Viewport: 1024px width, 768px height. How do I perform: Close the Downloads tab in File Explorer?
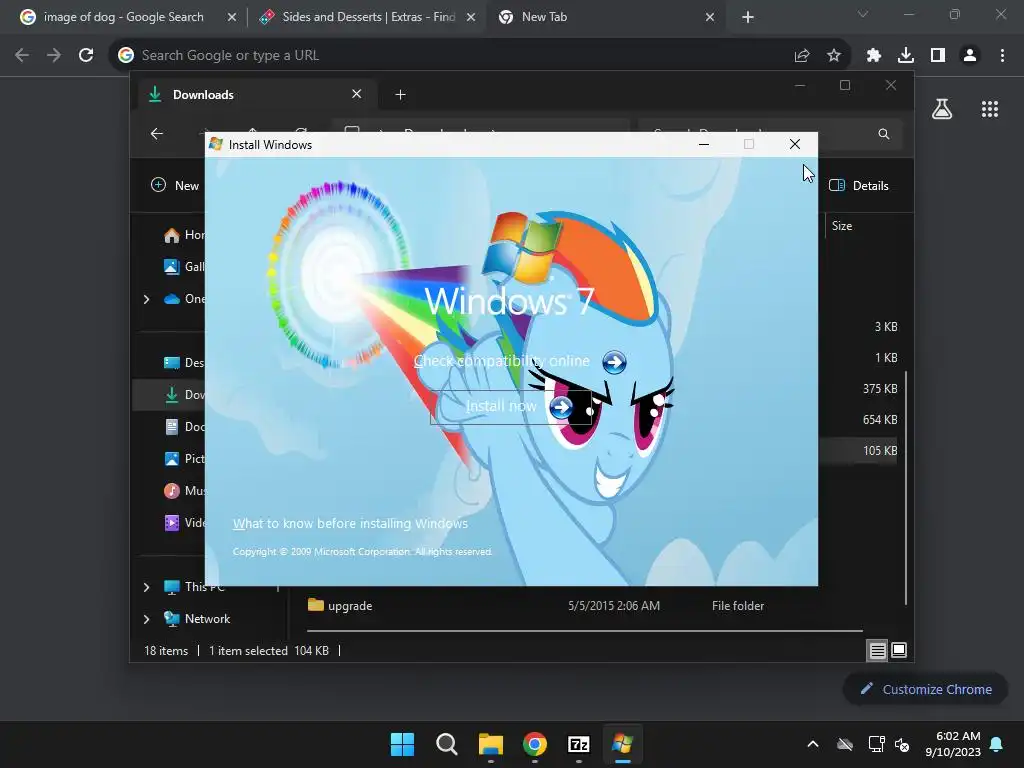[x=357, y=94]
